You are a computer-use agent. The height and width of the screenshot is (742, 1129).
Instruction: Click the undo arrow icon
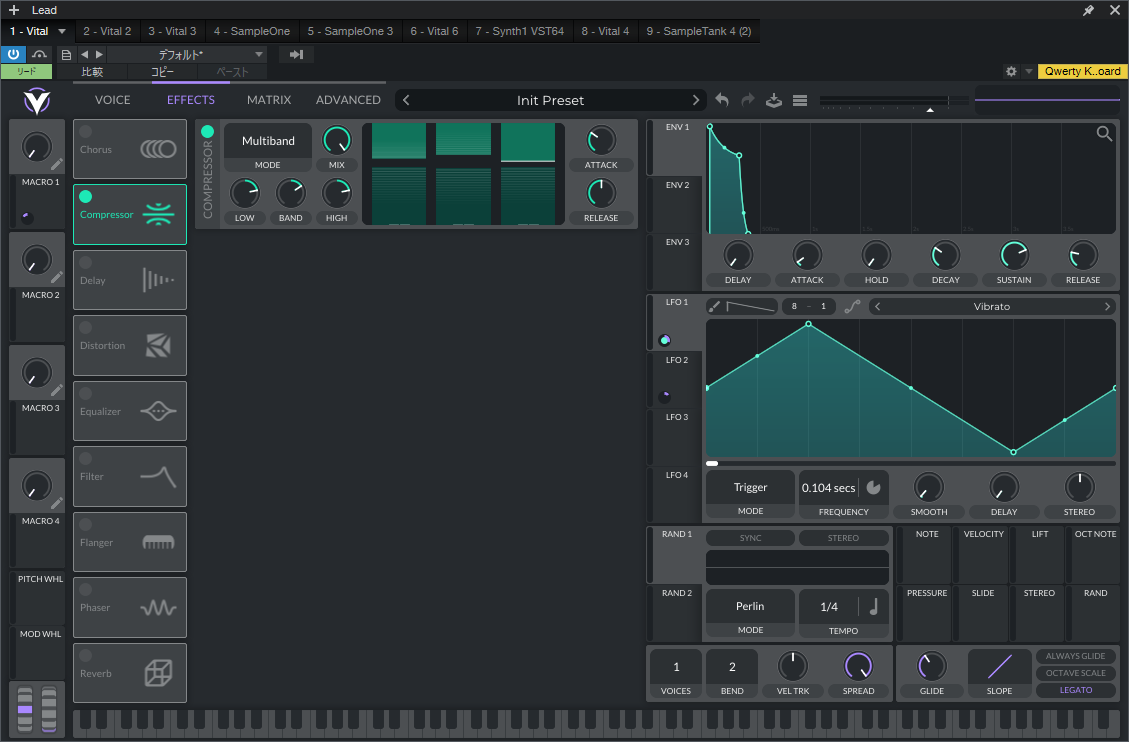(722, 100)
